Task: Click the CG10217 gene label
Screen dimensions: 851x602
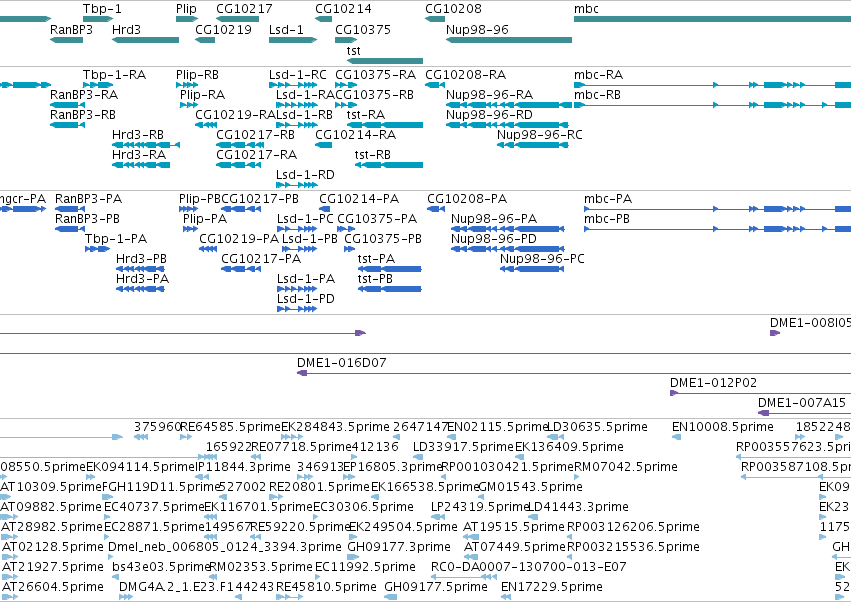Action: tap(244, 9)
